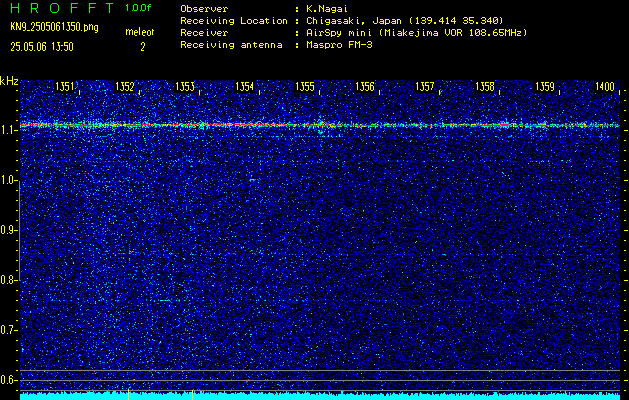Click the first yellow meteor marker near 1352
The width and height of the screenshot is (629, 400).
(128, 394)
